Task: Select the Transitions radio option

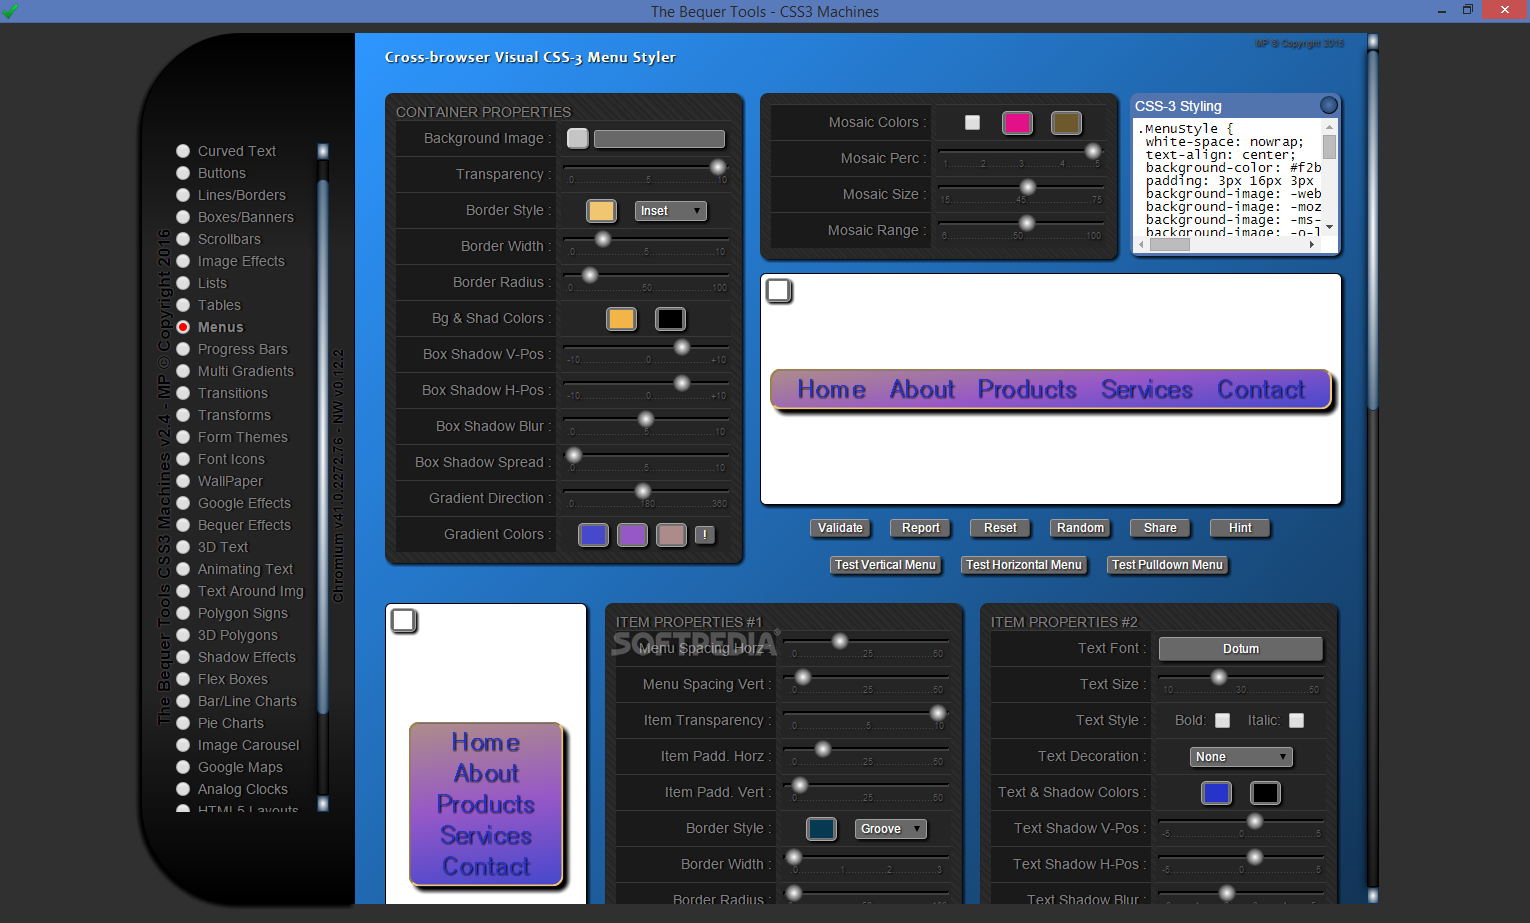Action: click(183, 393)
